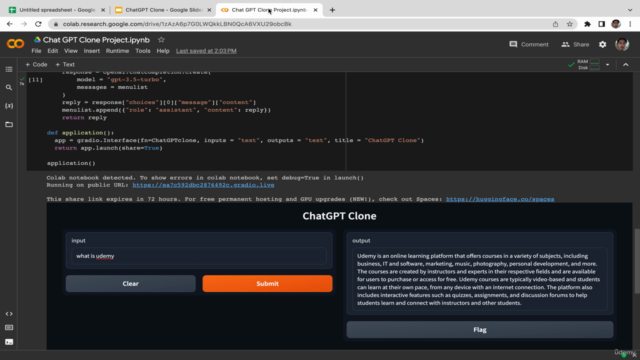
Task: Click the browser address bar URL
Action: 177,24
